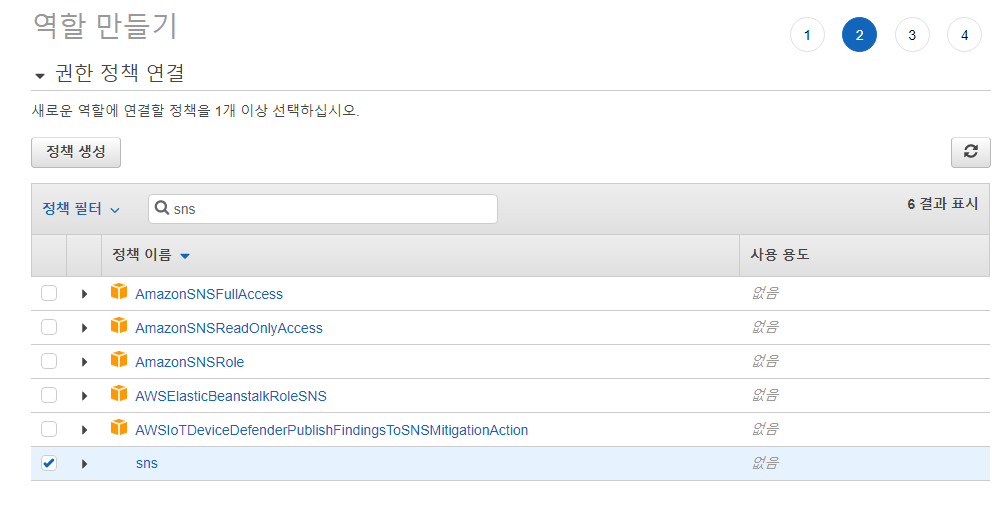The height and width of the screenshot is (521, 992).
Task: Select the AWSElasticBeanstalkRoleSNS checkbox
Action: pos(49,396)
